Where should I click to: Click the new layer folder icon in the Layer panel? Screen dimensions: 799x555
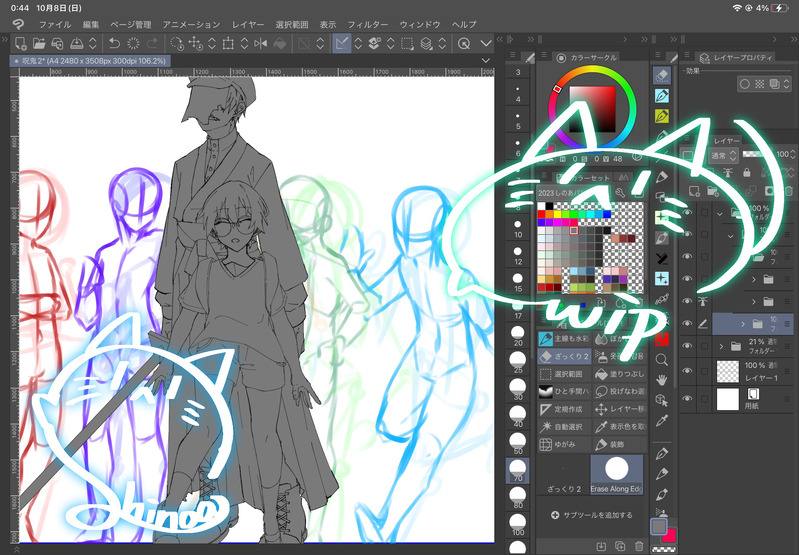click(x=712, y=191)
